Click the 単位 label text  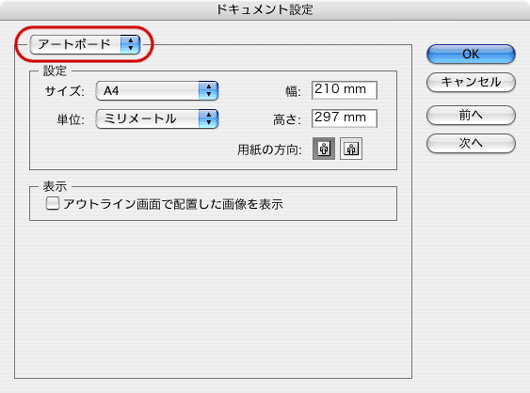pos(70,119)
